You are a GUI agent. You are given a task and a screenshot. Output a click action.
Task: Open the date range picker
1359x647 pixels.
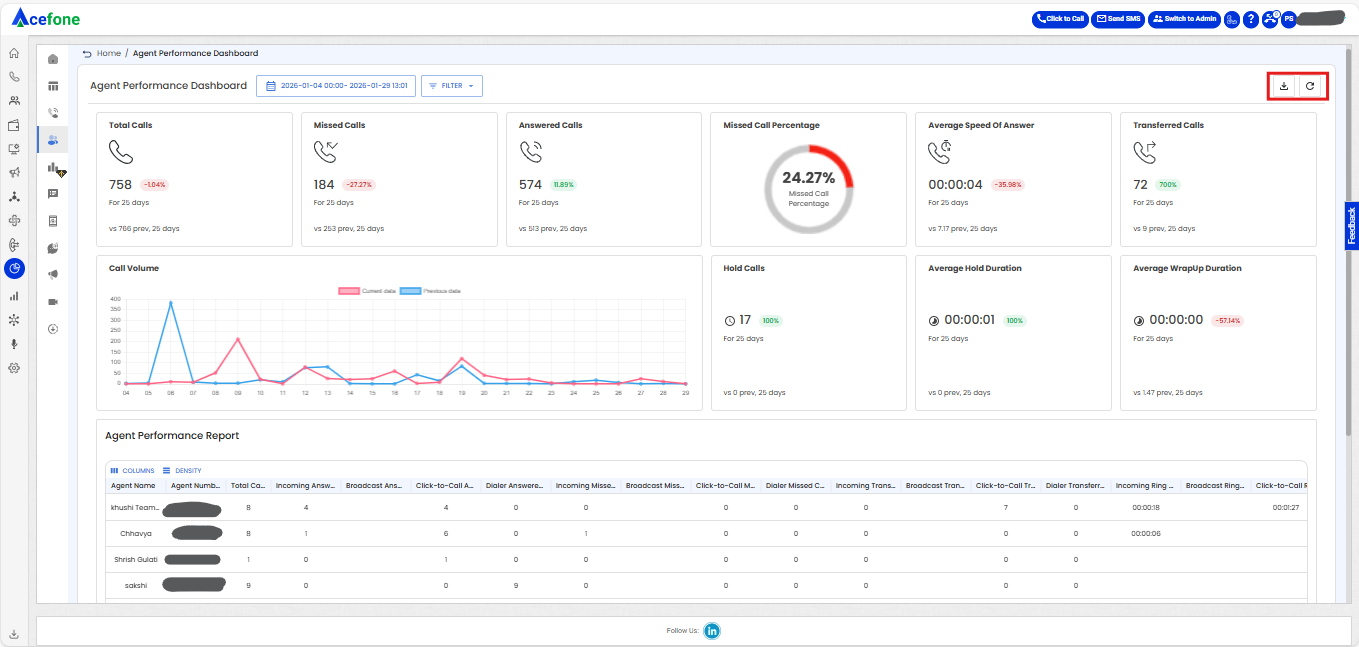[335, 86]
